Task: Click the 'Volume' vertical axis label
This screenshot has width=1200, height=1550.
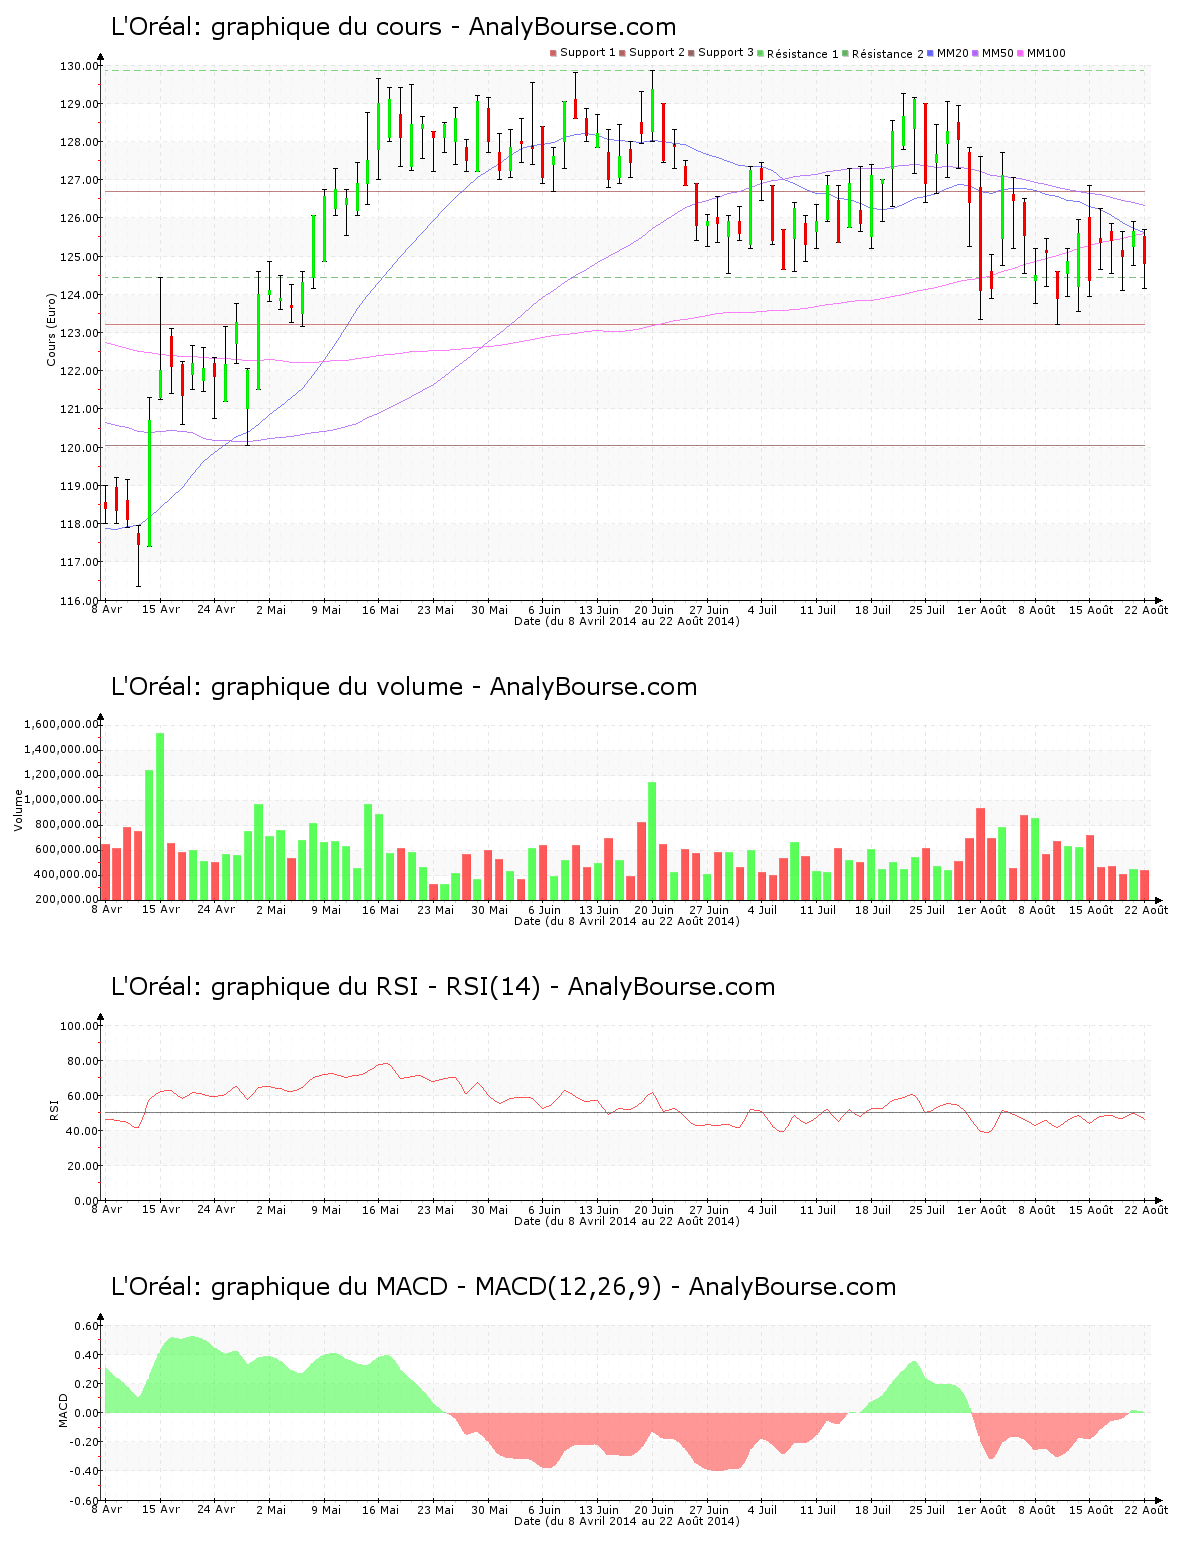Action: tap(18, 810)
